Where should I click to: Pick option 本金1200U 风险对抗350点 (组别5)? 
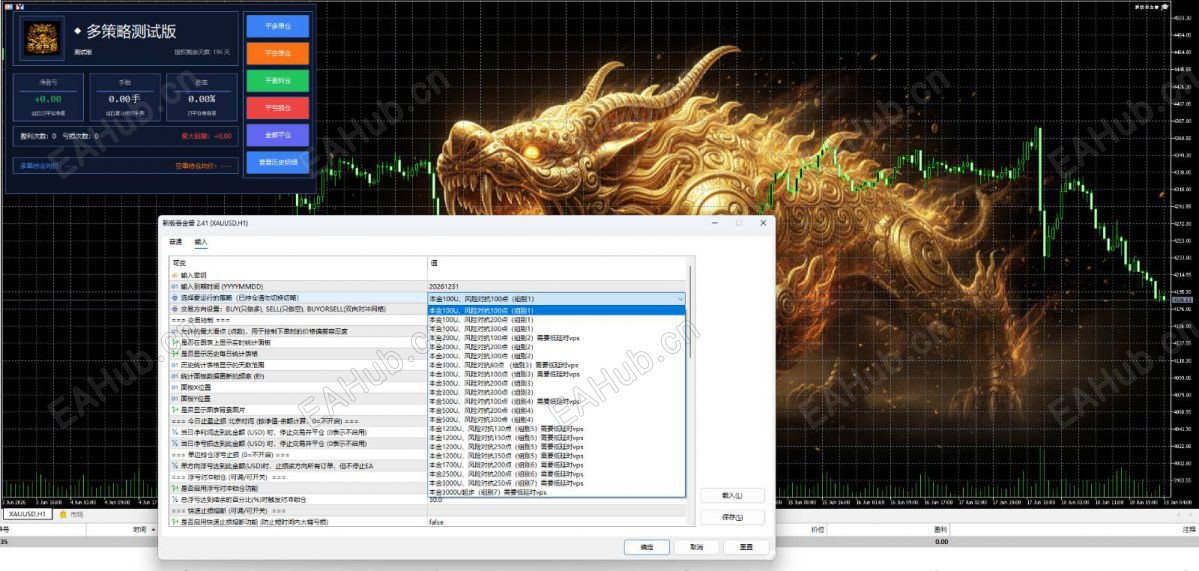(557, 456)
